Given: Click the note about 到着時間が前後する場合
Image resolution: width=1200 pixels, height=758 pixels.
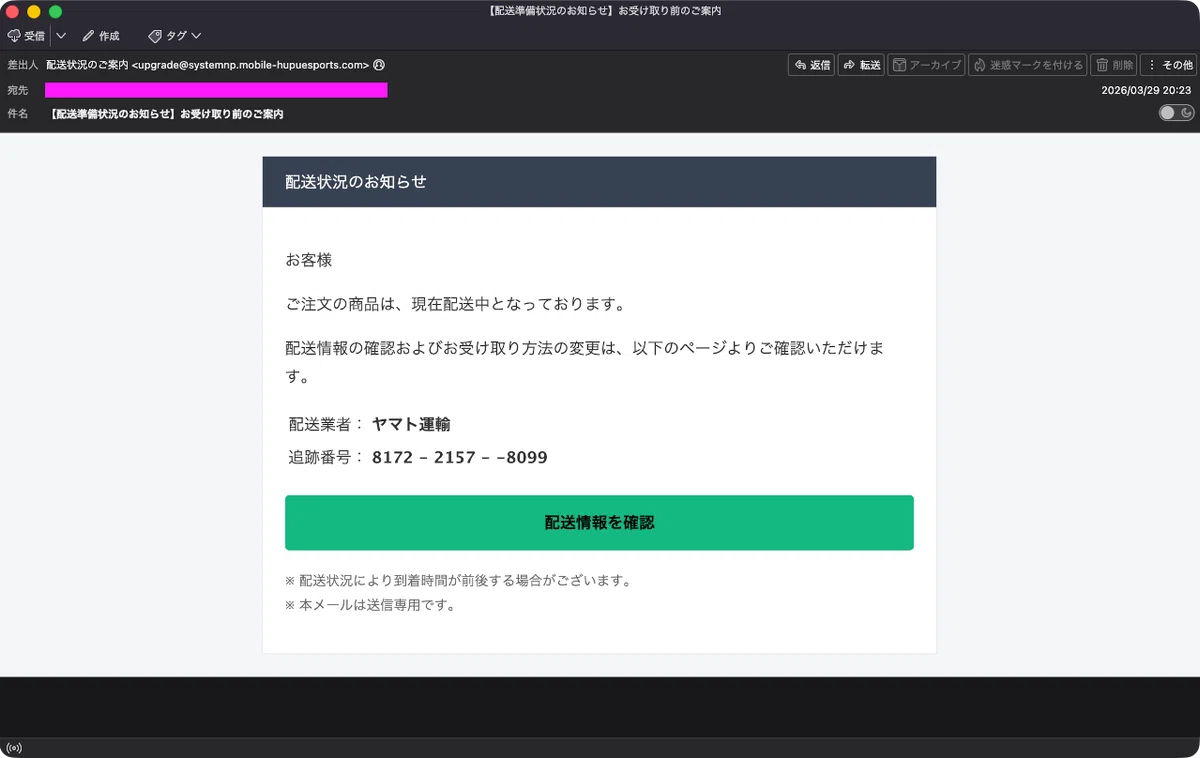Looking at the screenshot, I should (458, 580).
